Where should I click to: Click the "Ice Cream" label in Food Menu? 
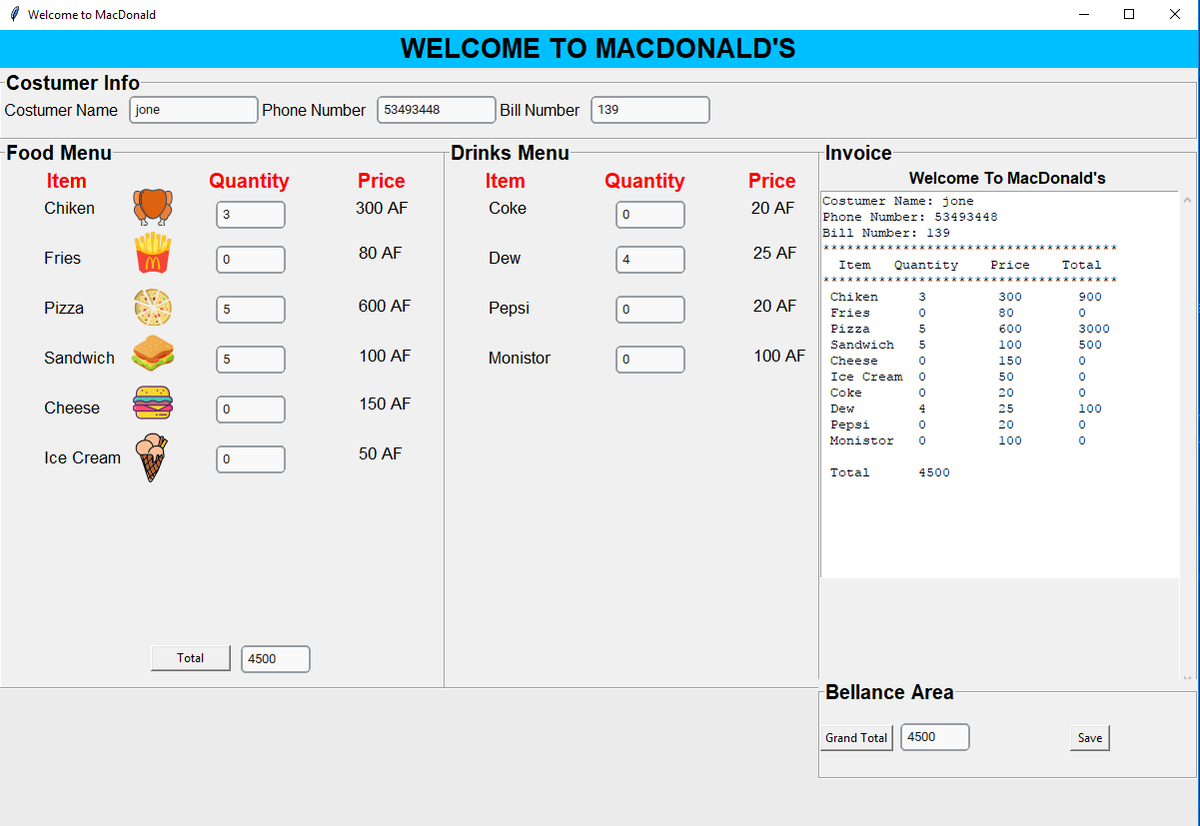[82, 458]
